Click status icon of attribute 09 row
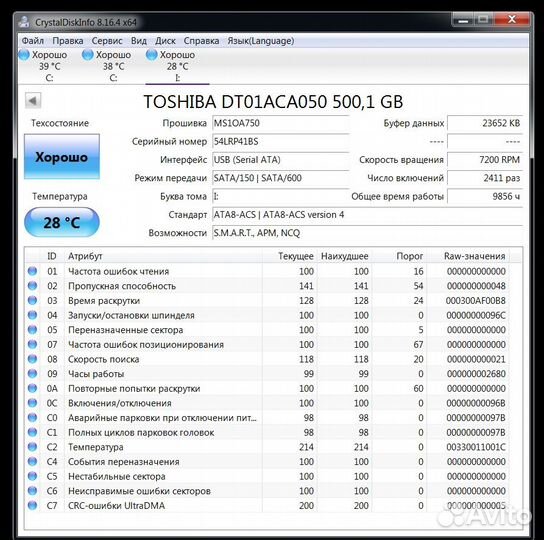 click(32, 373)
